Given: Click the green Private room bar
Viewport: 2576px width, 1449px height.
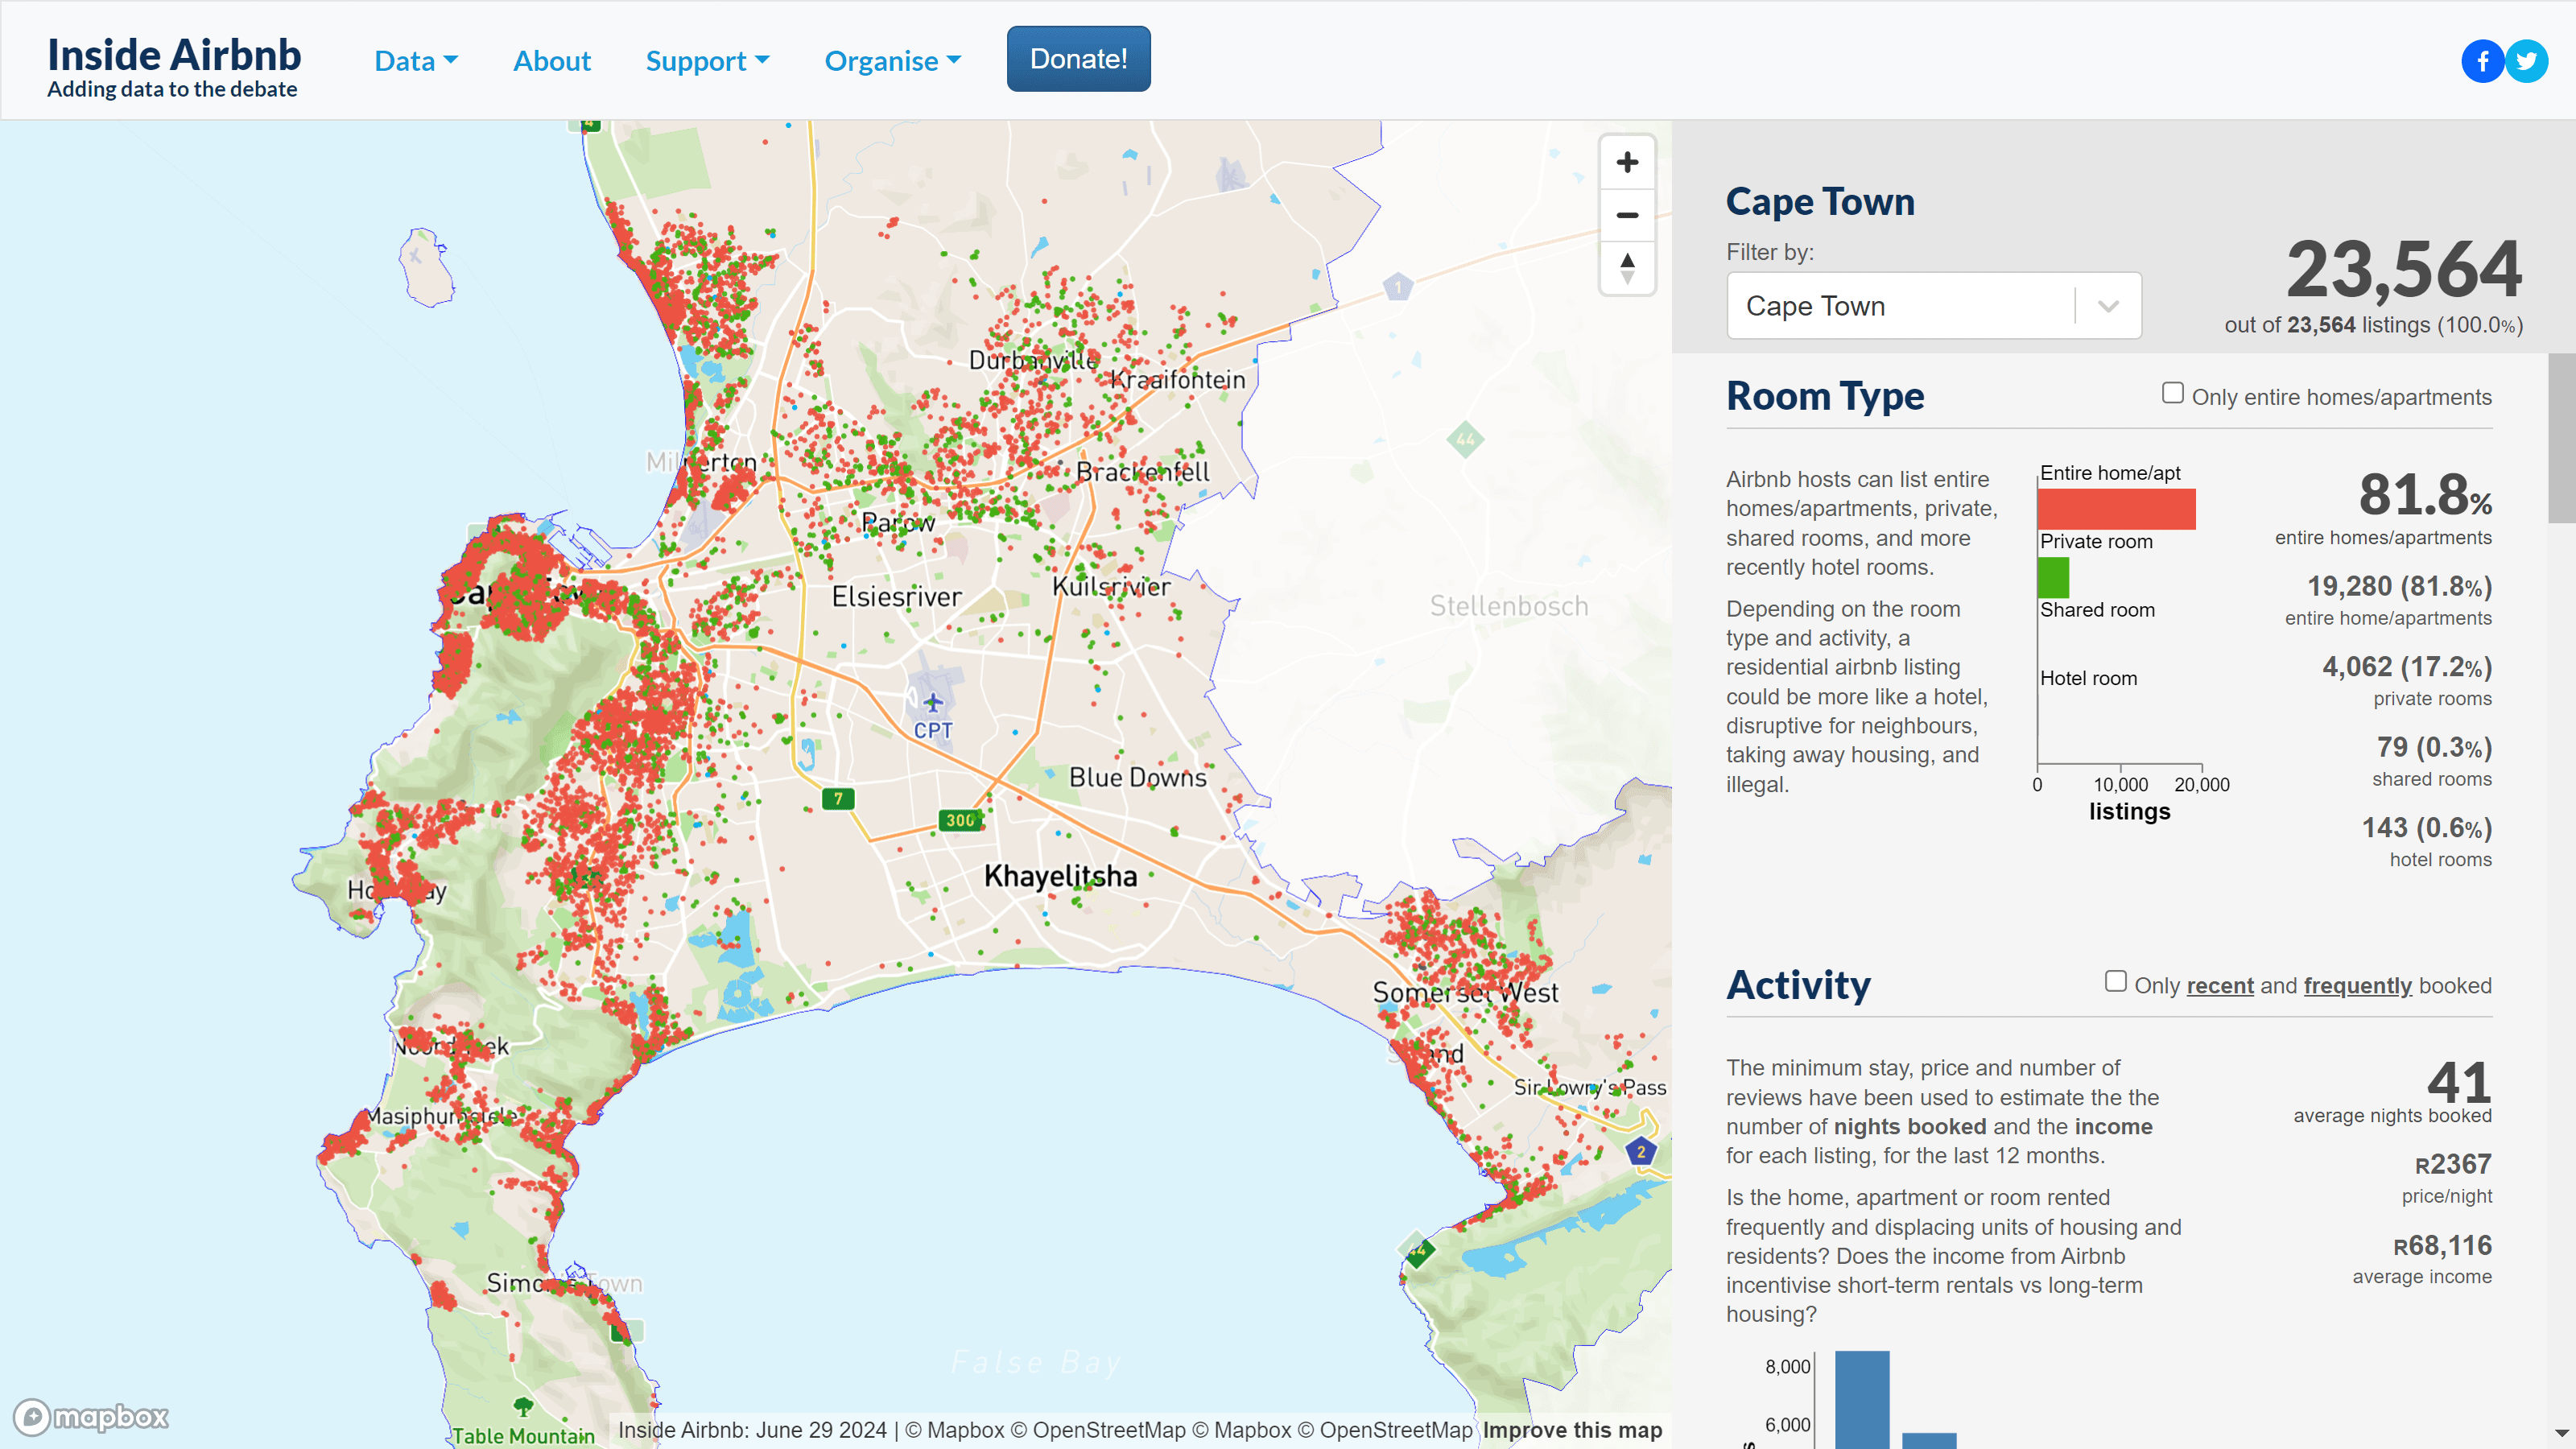Looking at the screenshot, I should point(2053,577).
